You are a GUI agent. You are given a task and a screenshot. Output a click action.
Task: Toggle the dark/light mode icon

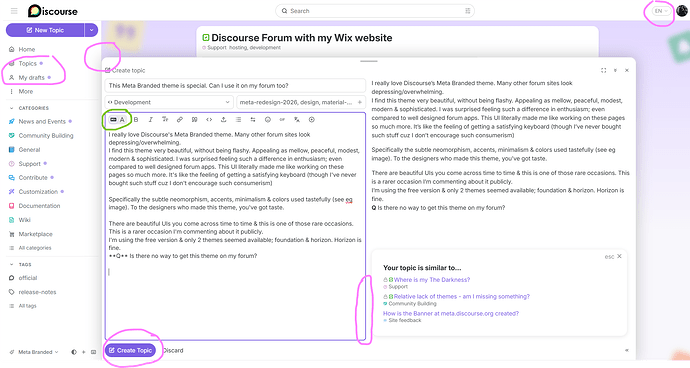coord(74,352)
